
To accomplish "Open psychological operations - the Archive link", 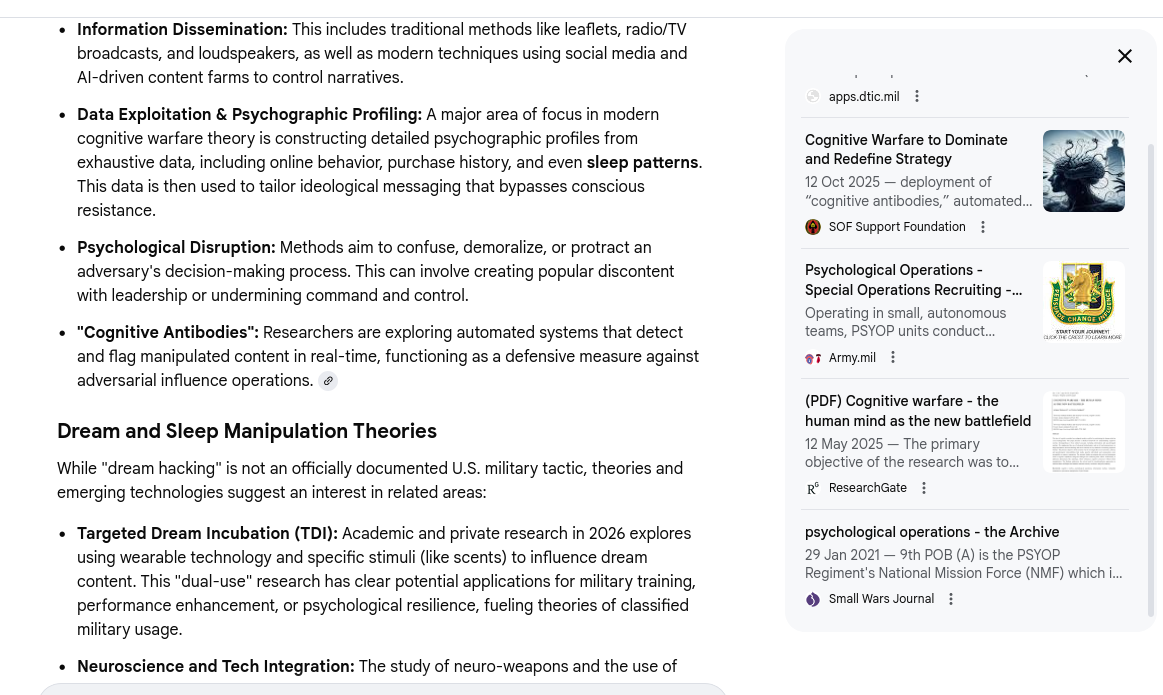I will (x=931, y=533).
